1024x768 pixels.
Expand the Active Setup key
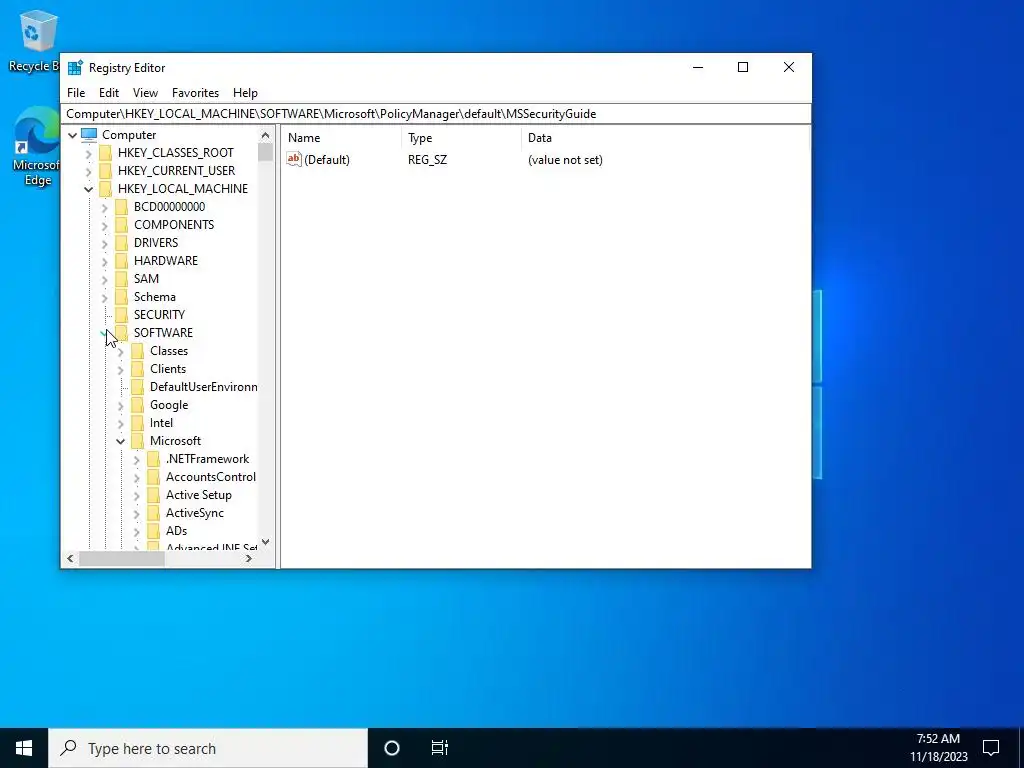[136, 496]
